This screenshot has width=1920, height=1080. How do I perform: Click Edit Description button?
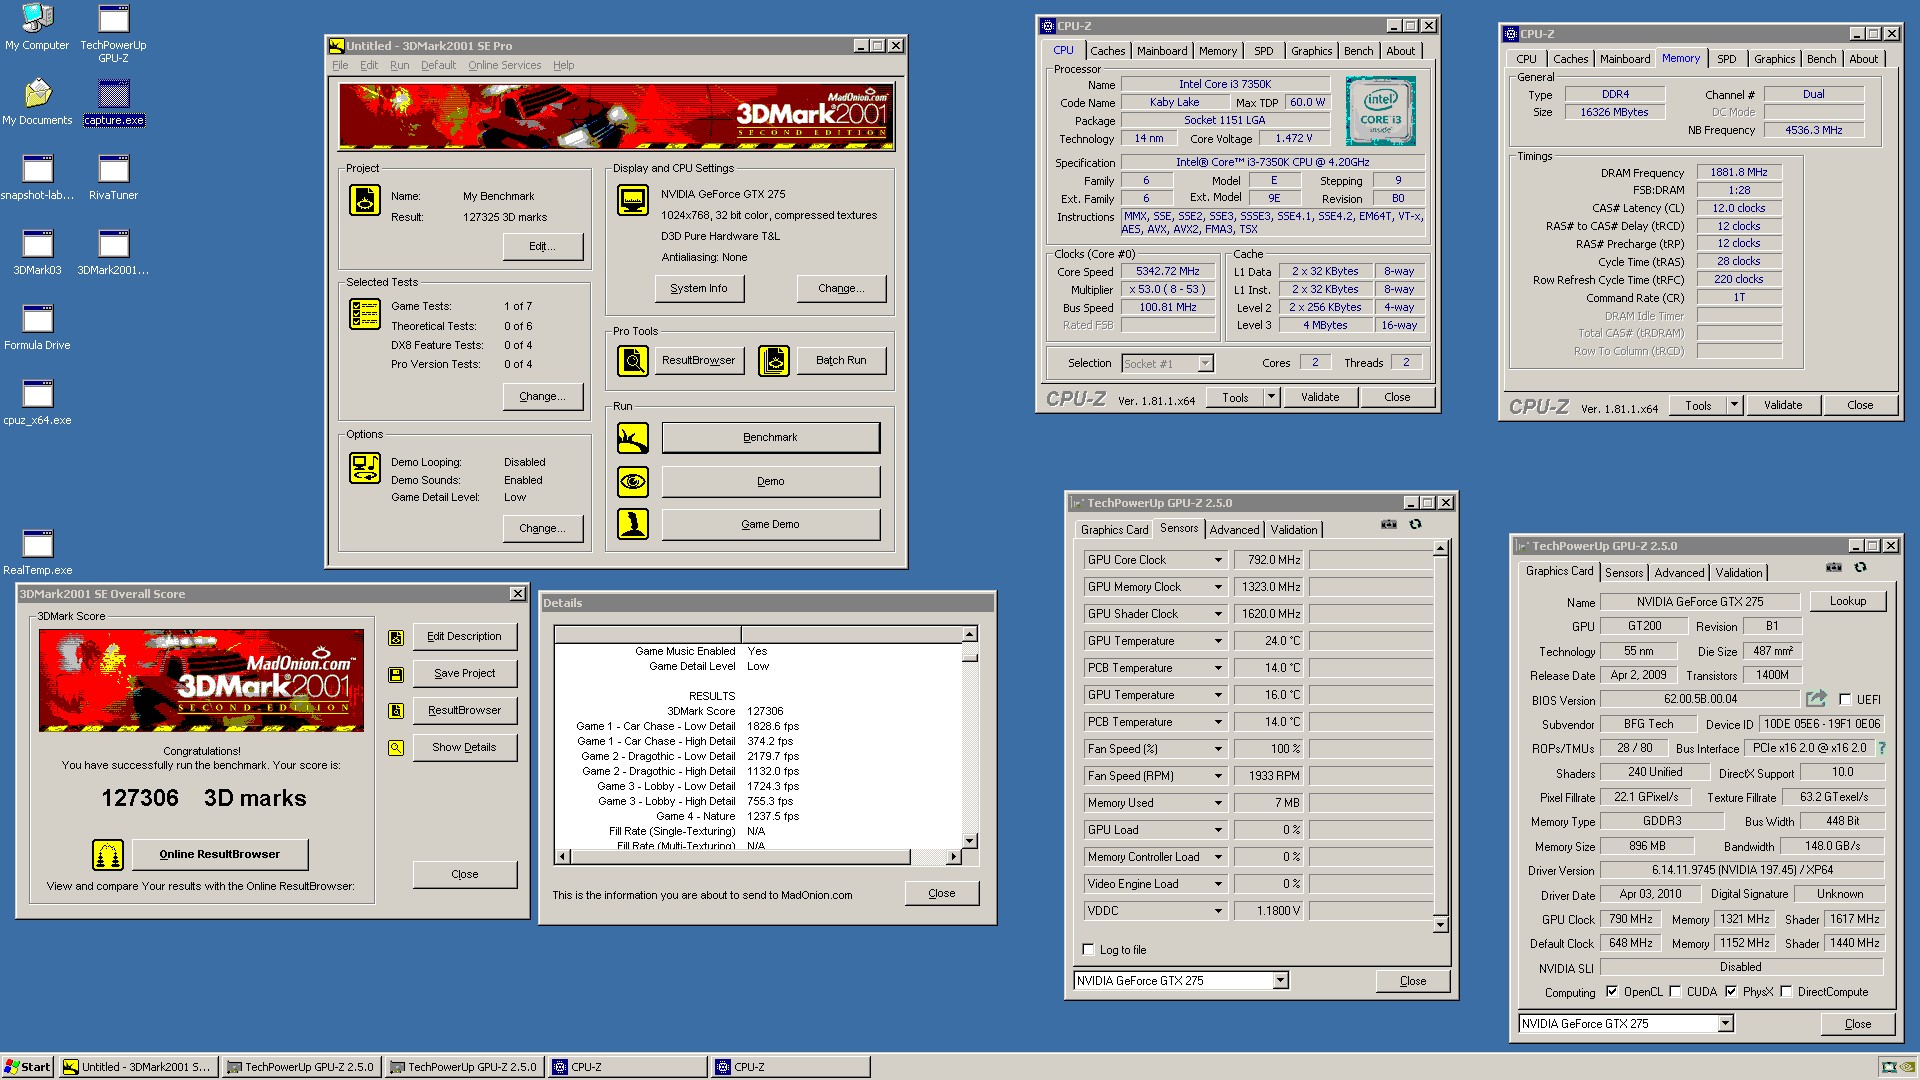(x=464, y=637)
